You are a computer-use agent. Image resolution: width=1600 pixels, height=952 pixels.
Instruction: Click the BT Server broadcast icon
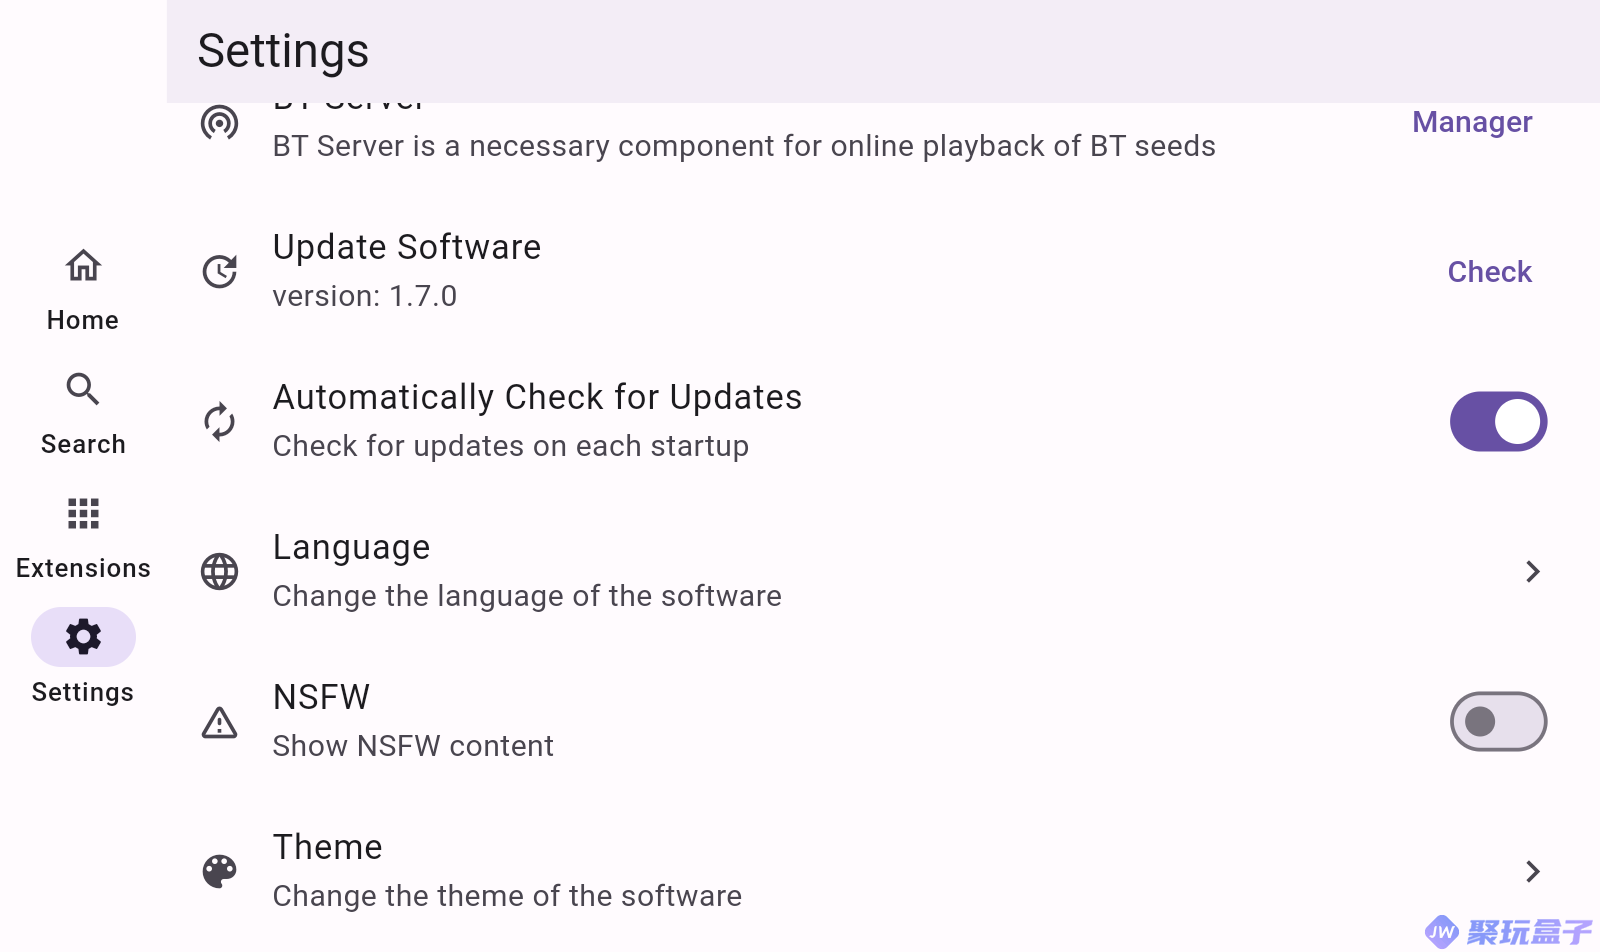coord(219,123)
